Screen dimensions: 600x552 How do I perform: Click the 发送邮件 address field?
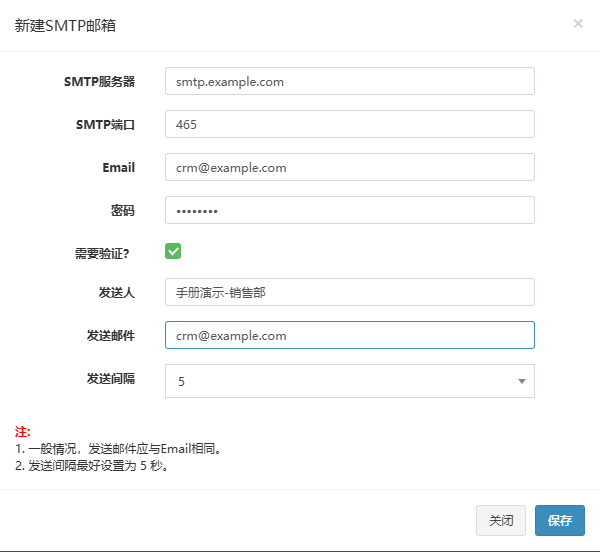(350, 335)
